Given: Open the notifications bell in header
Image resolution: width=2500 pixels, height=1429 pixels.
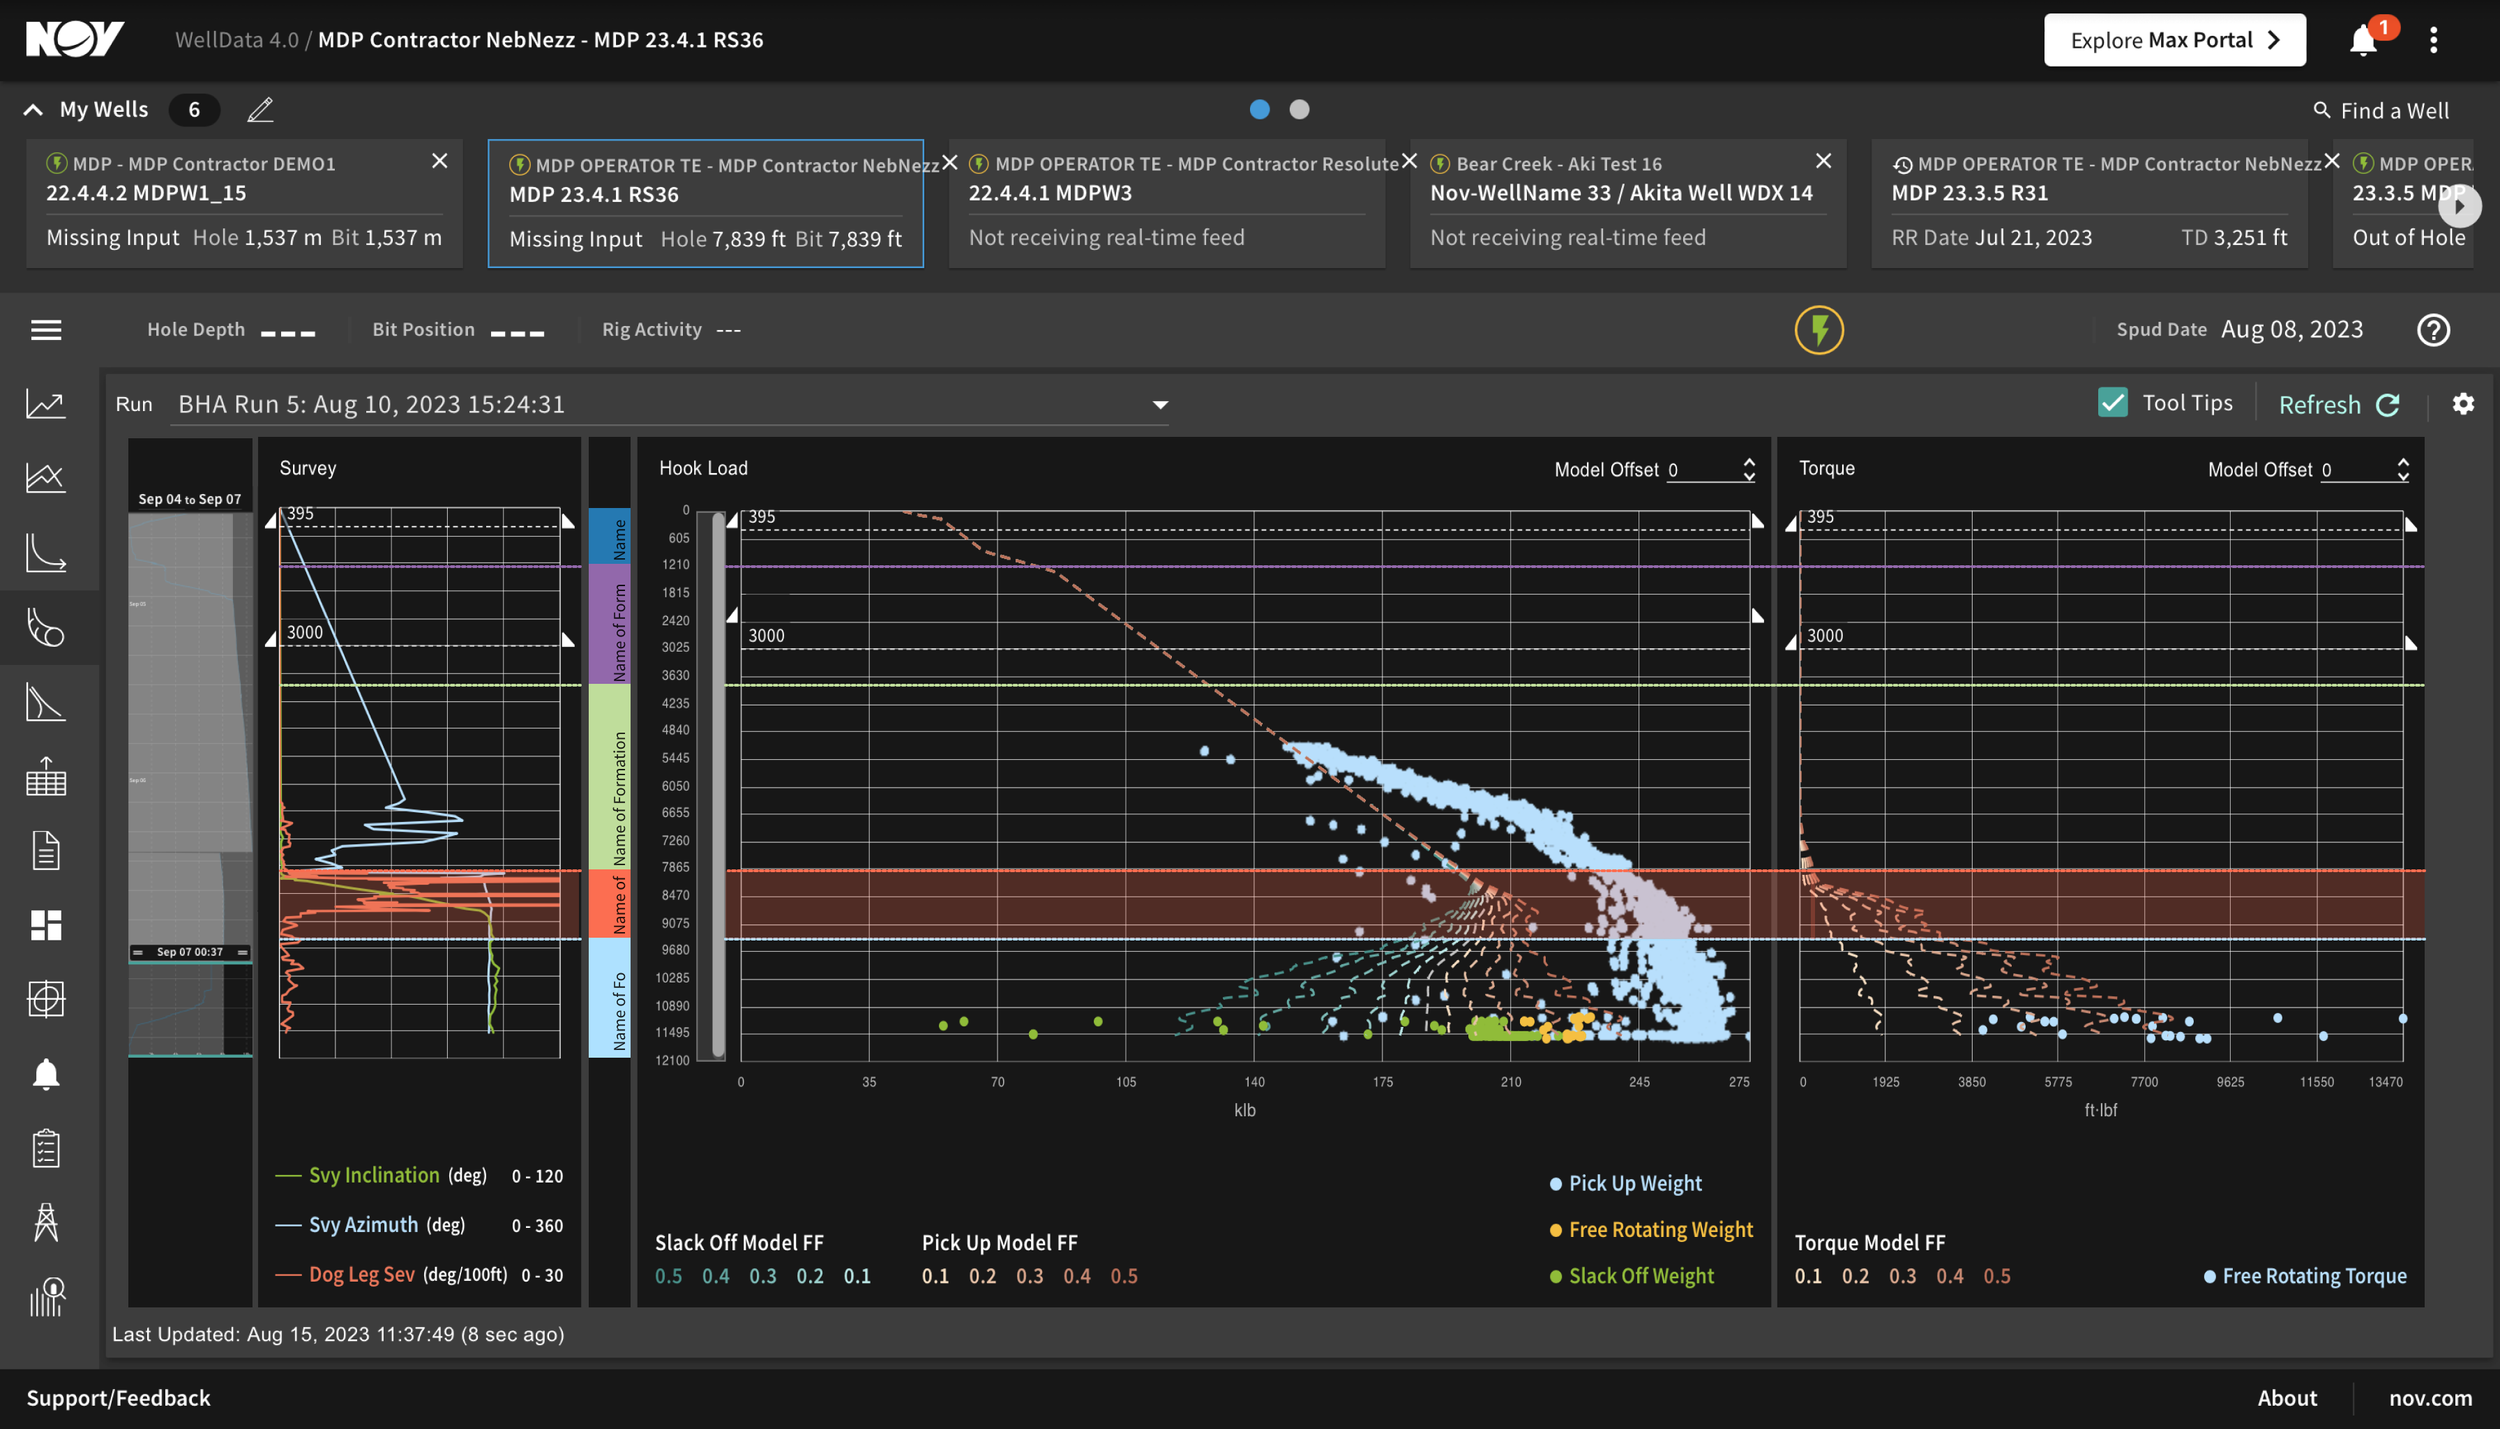Looking at the screenshot, I should pyautogui.click(x=2363, y=40).
